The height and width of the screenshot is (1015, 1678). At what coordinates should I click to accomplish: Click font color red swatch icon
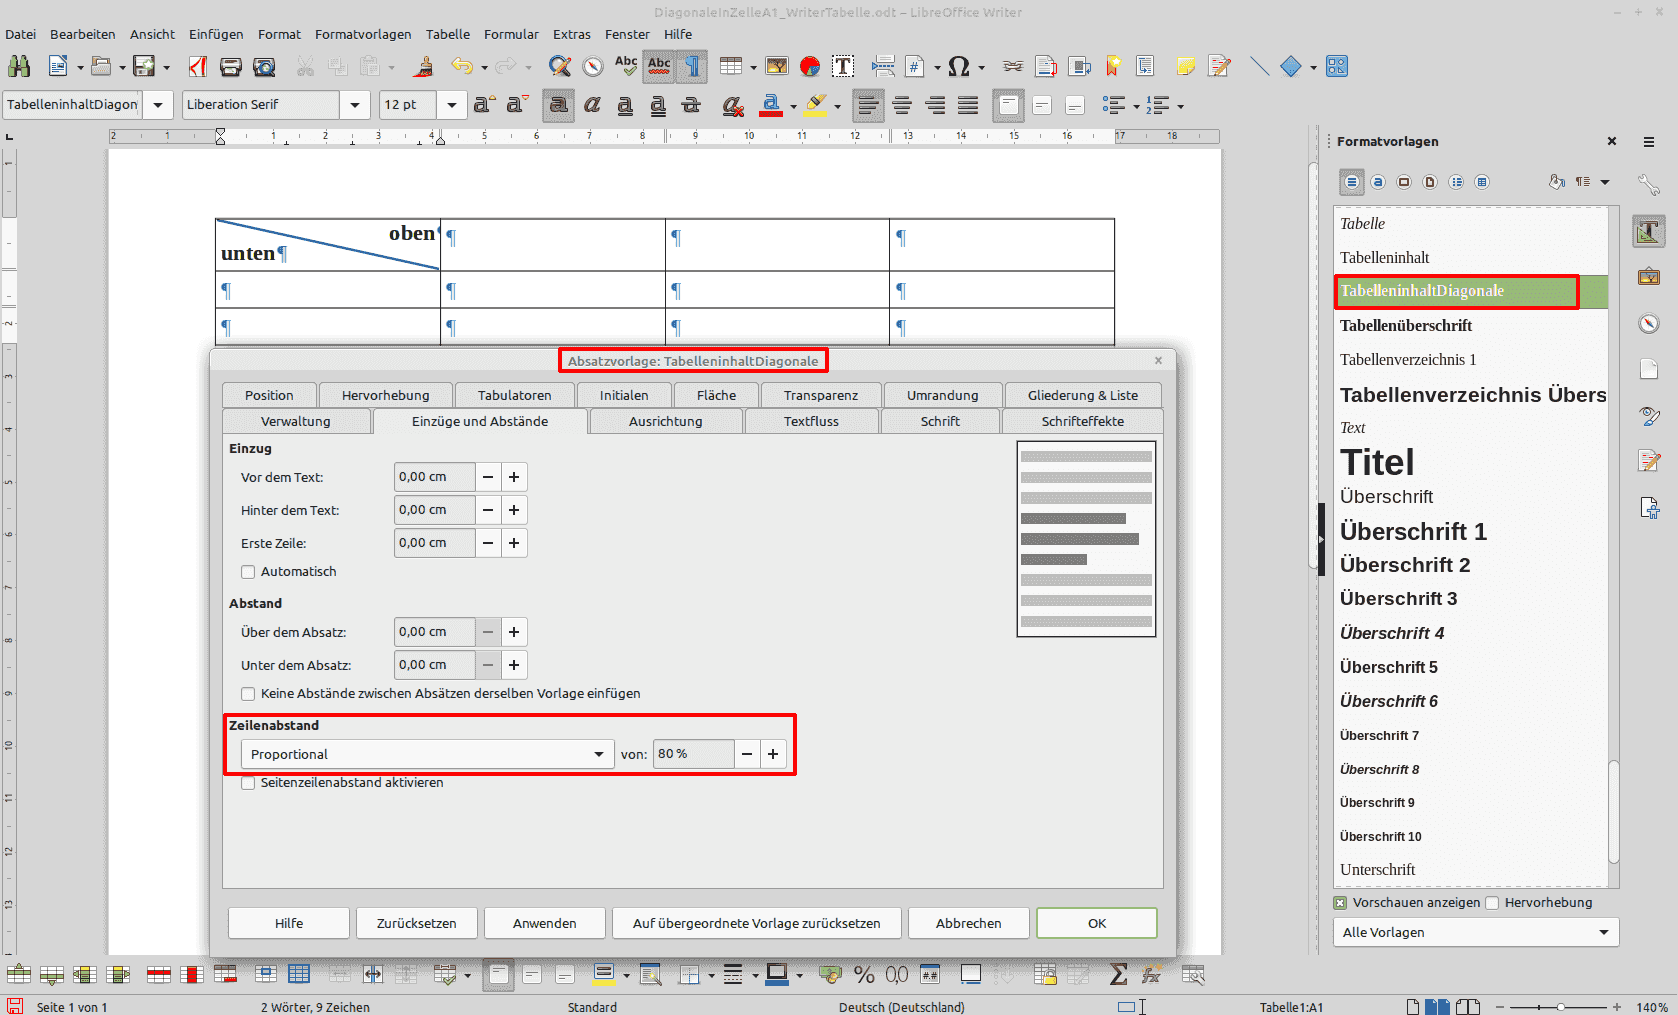click(x=771, y=105)
